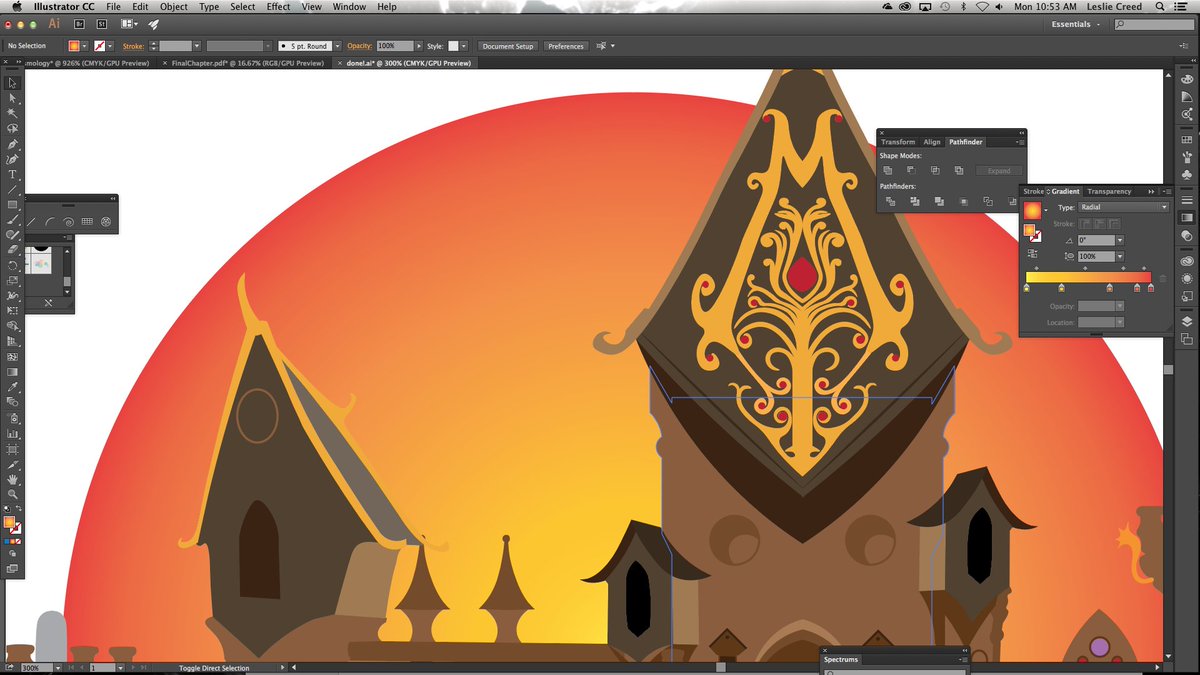1200x675 pixels.
Task: Click the Expand button in Pathfinder
Action: pyautogui.click(x=999, y=171)
